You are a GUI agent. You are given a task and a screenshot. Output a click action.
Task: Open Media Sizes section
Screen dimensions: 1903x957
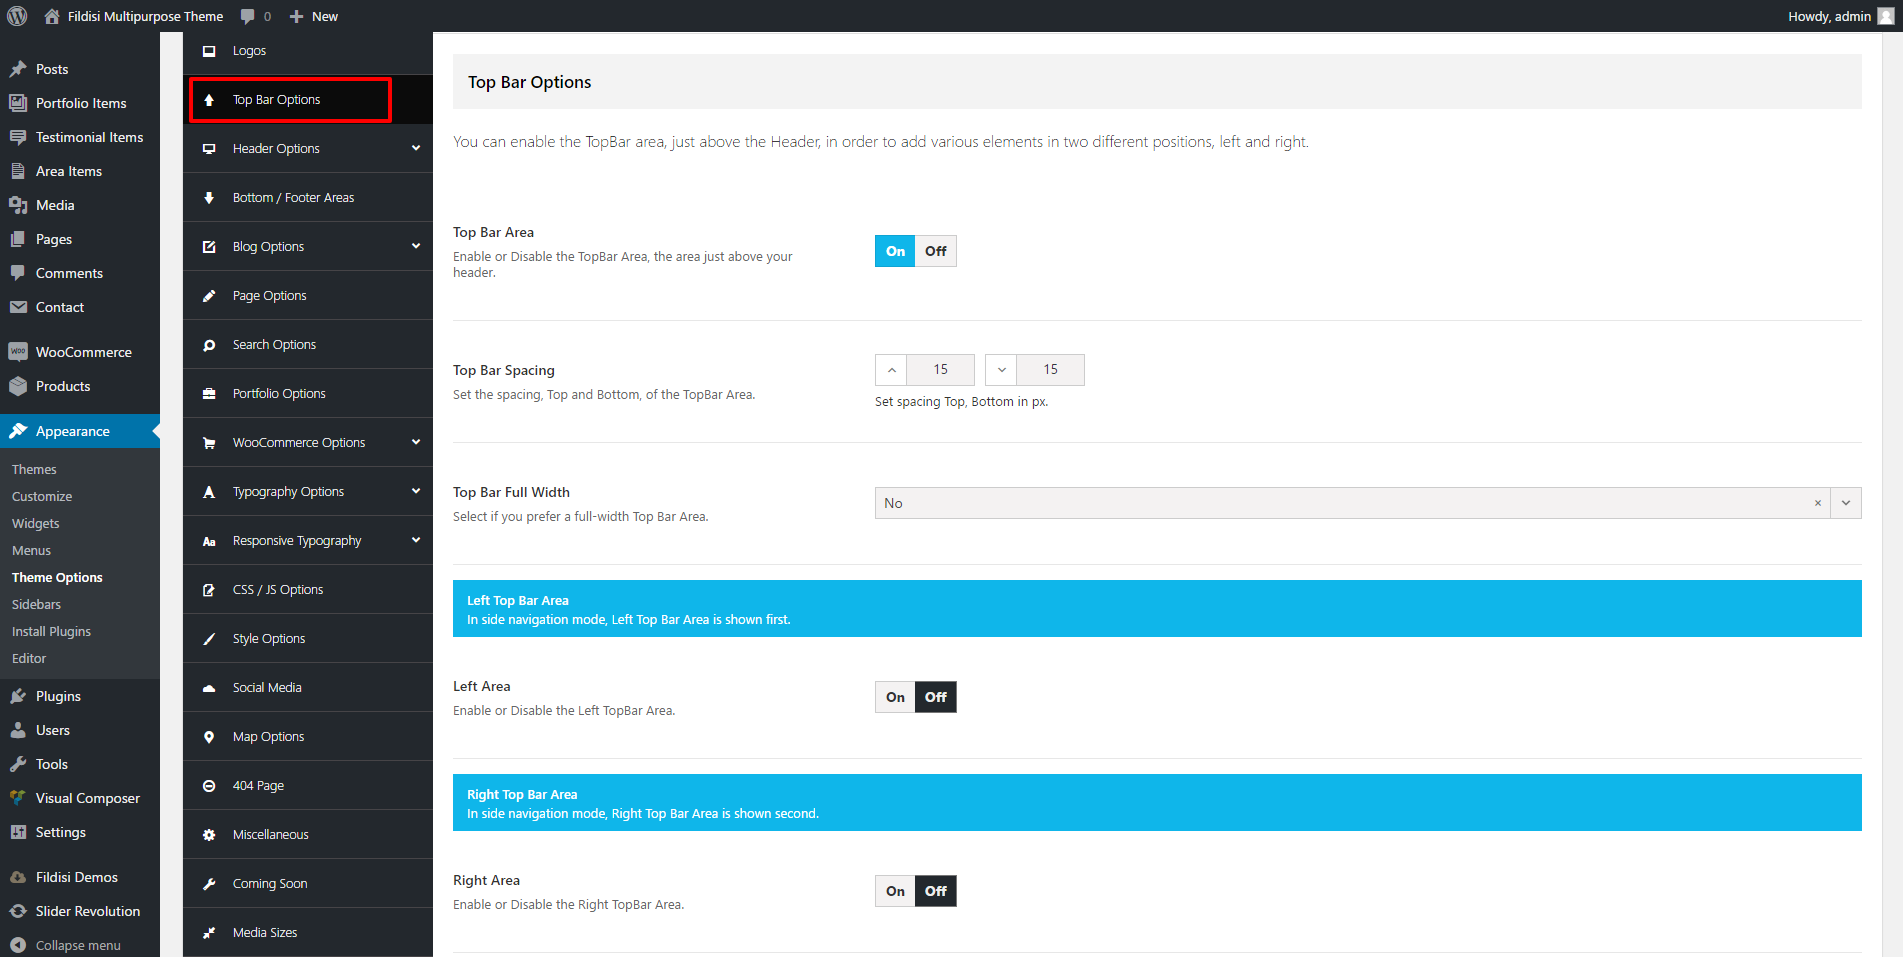click(308, 933)
